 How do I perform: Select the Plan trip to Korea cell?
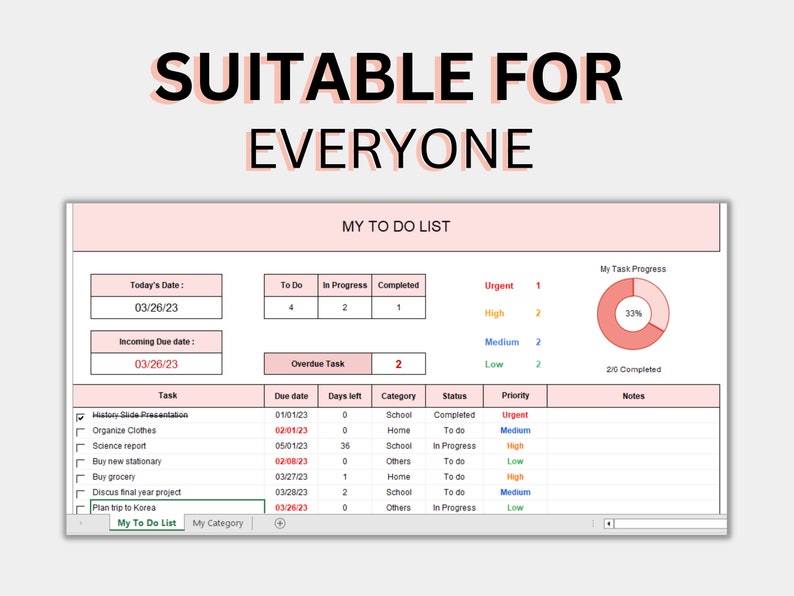(x=177, y=507)
